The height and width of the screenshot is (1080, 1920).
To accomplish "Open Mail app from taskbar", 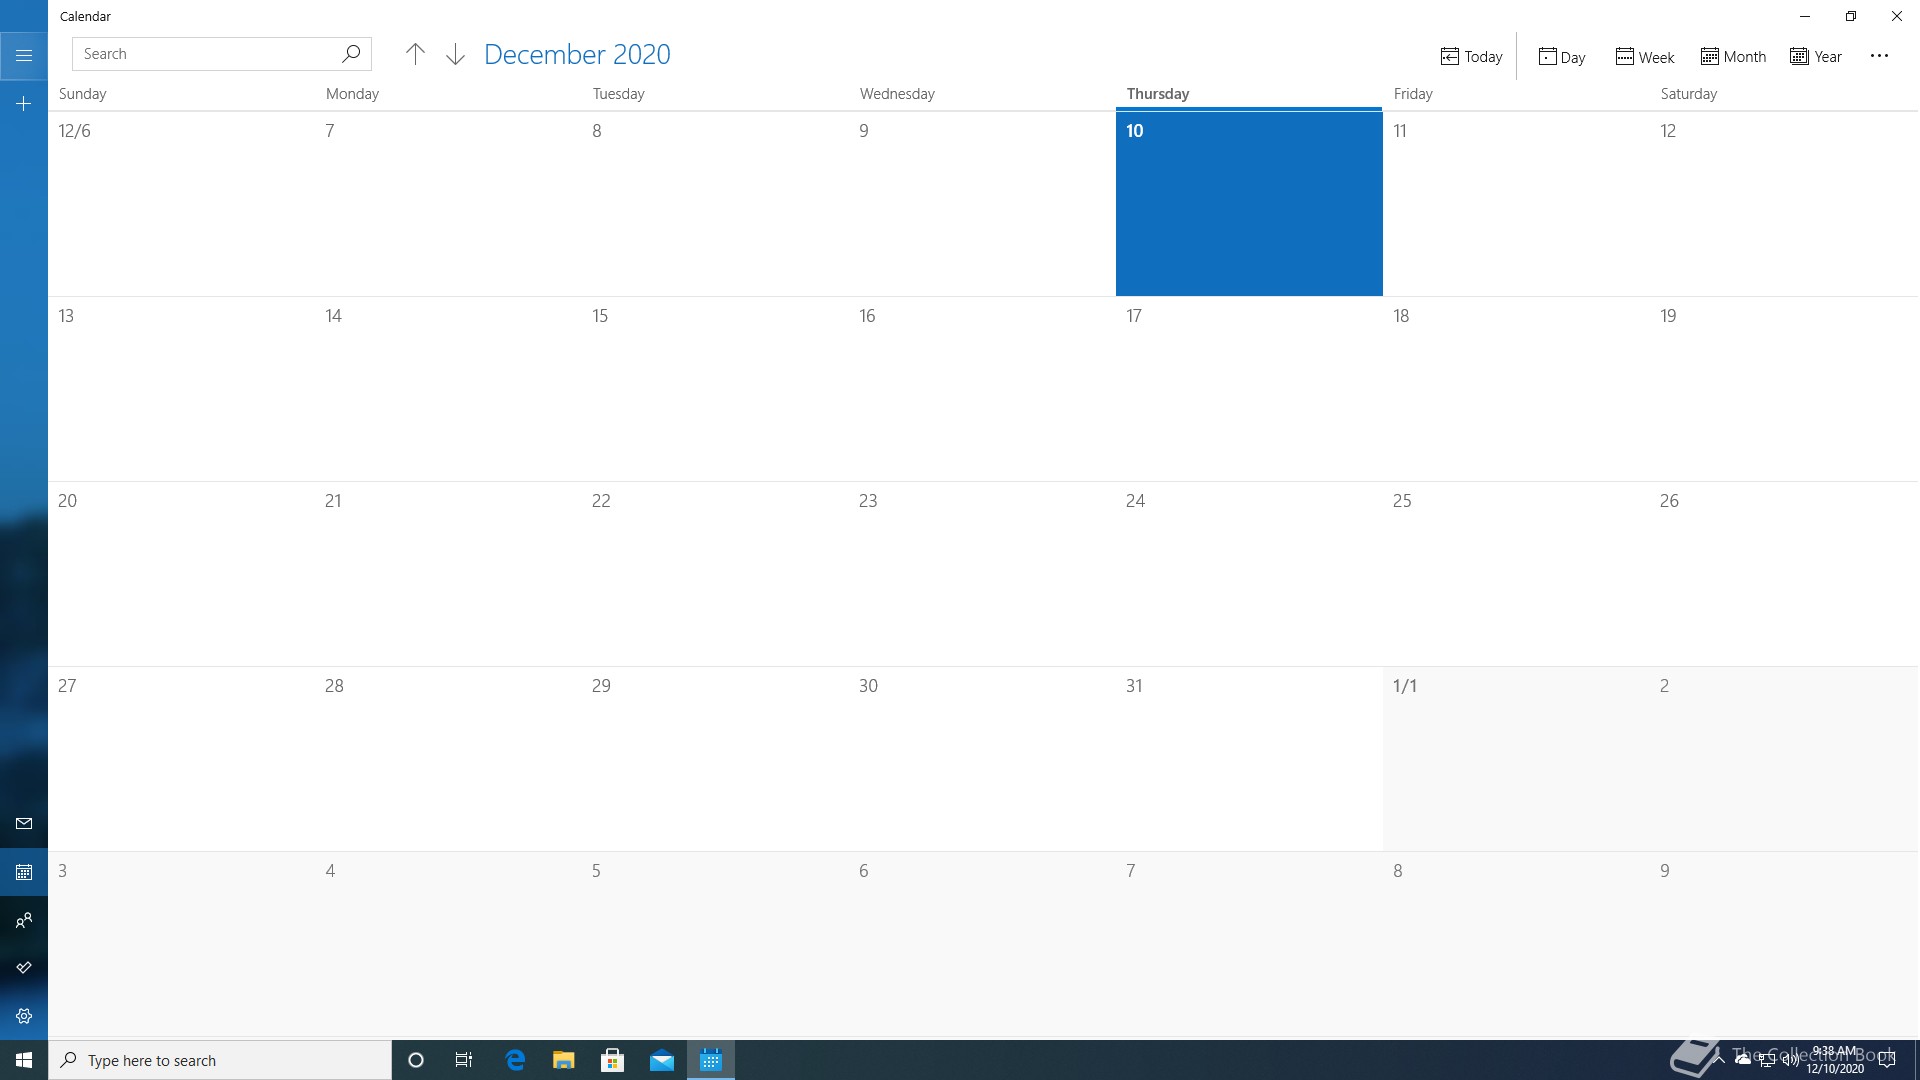I will tap(662, 1060).
